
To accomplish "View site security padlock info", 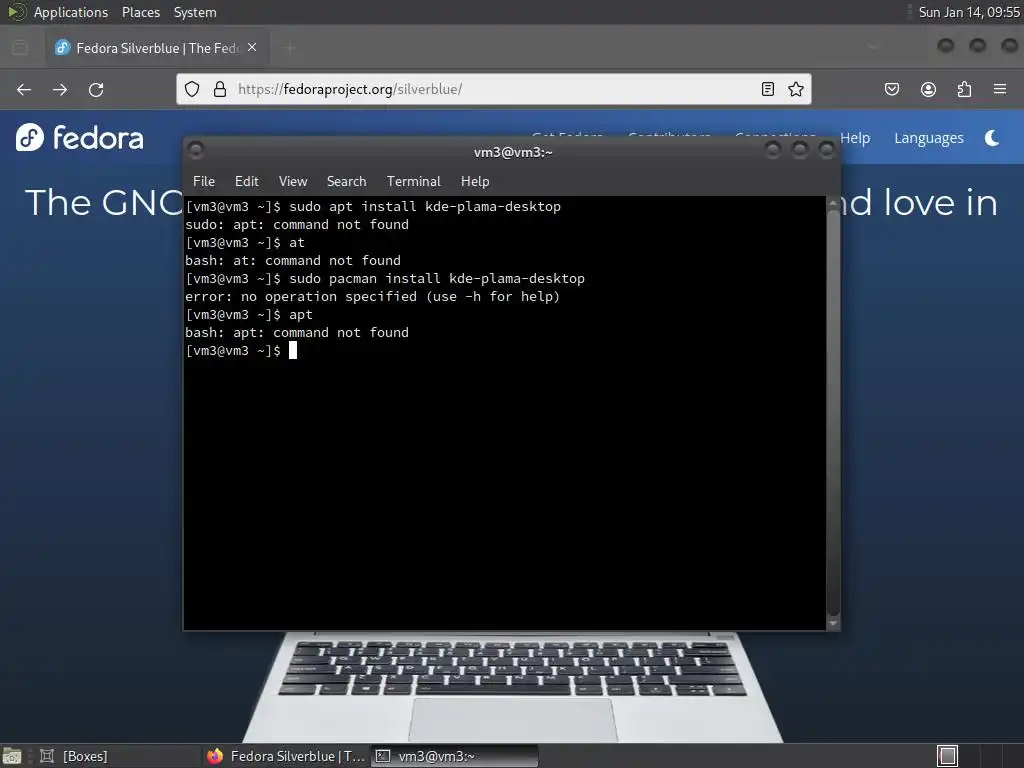I will 220,89.
